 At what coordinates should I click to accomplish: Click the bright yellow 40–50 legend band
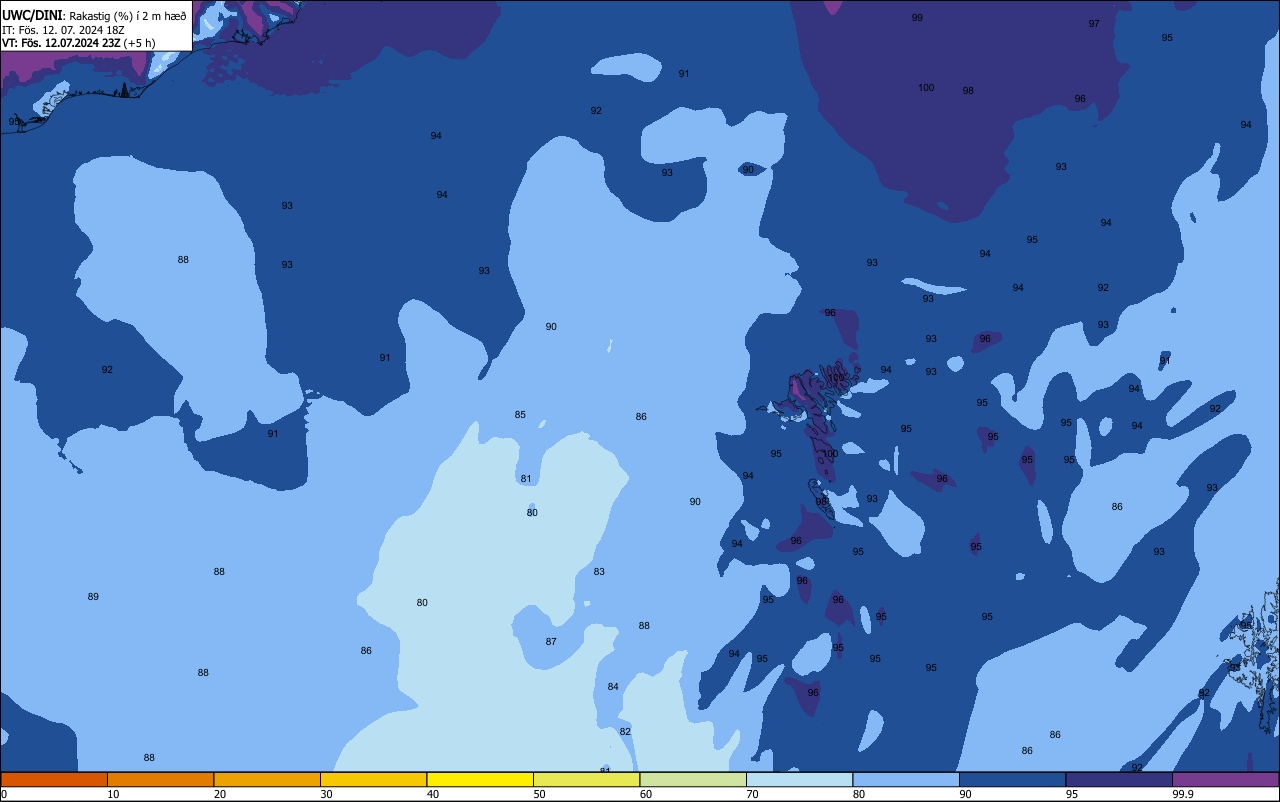[x=480, y=779]
